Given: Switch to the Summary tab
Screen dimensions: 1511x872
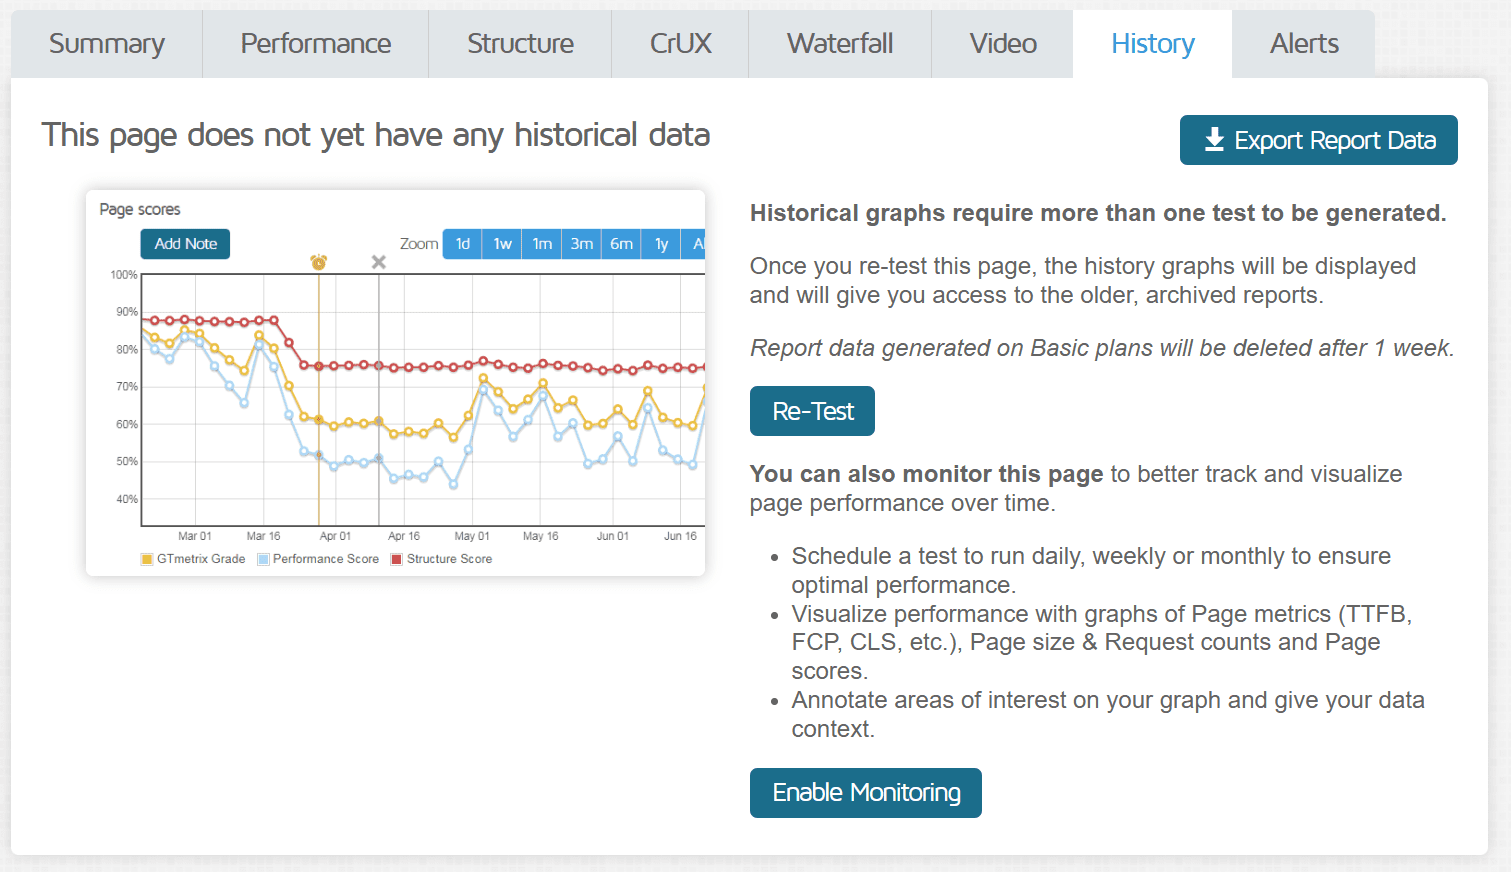Looking at the screenshot, I should click(106, 43).
